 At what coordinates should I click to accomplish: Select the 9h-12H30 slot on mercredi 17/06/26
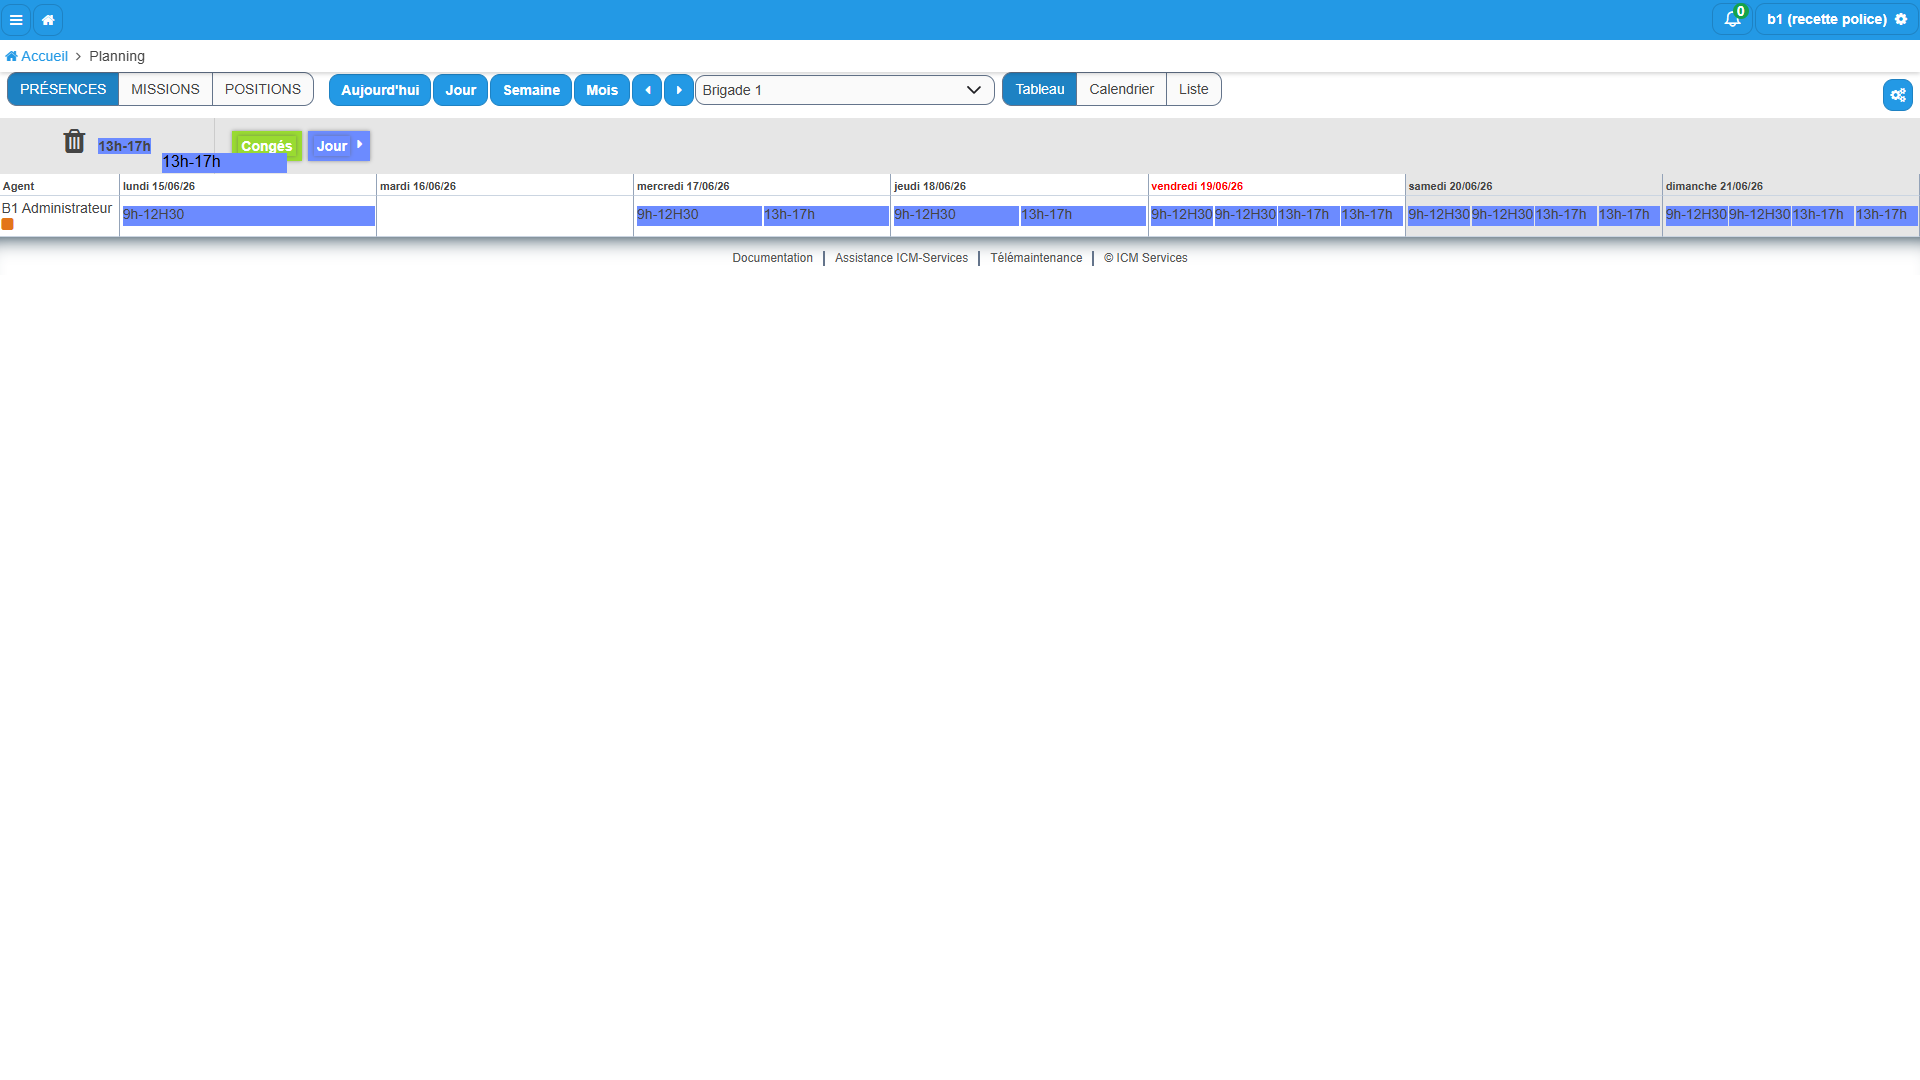pyautogui.click(x=699, y=215)
